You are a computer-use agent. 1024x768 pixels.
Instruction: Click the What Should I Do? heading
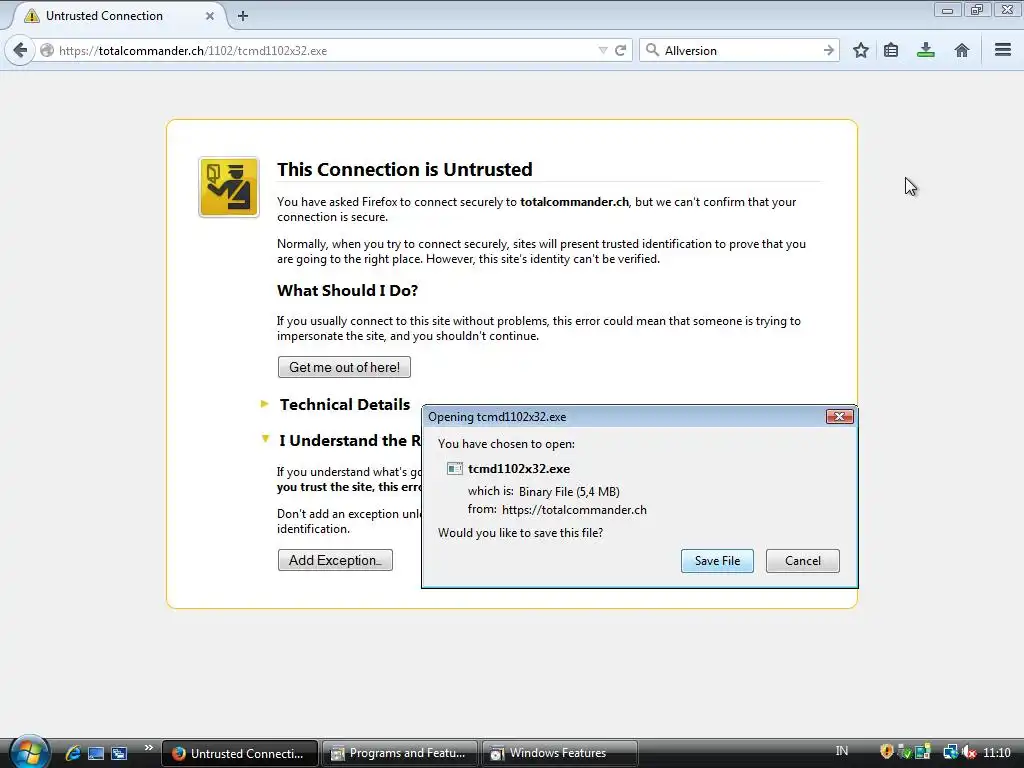click(347, 290)
